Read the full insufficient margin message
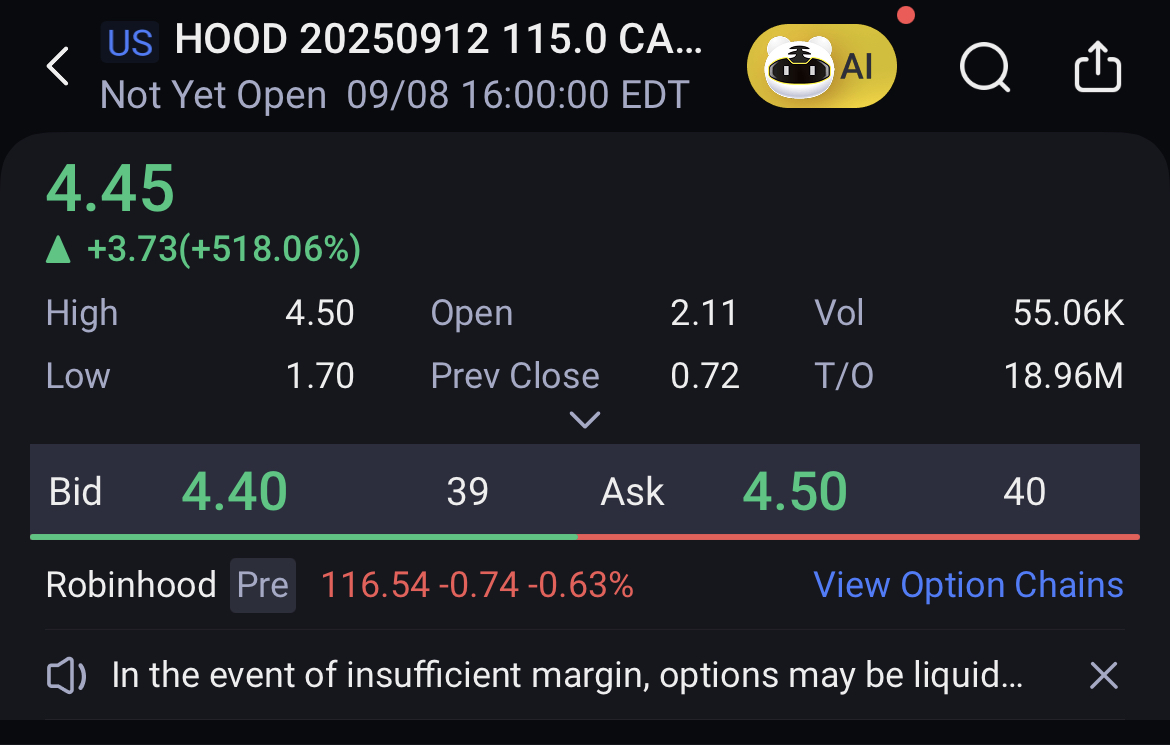Screen dimensions: 1170x745 567,675
